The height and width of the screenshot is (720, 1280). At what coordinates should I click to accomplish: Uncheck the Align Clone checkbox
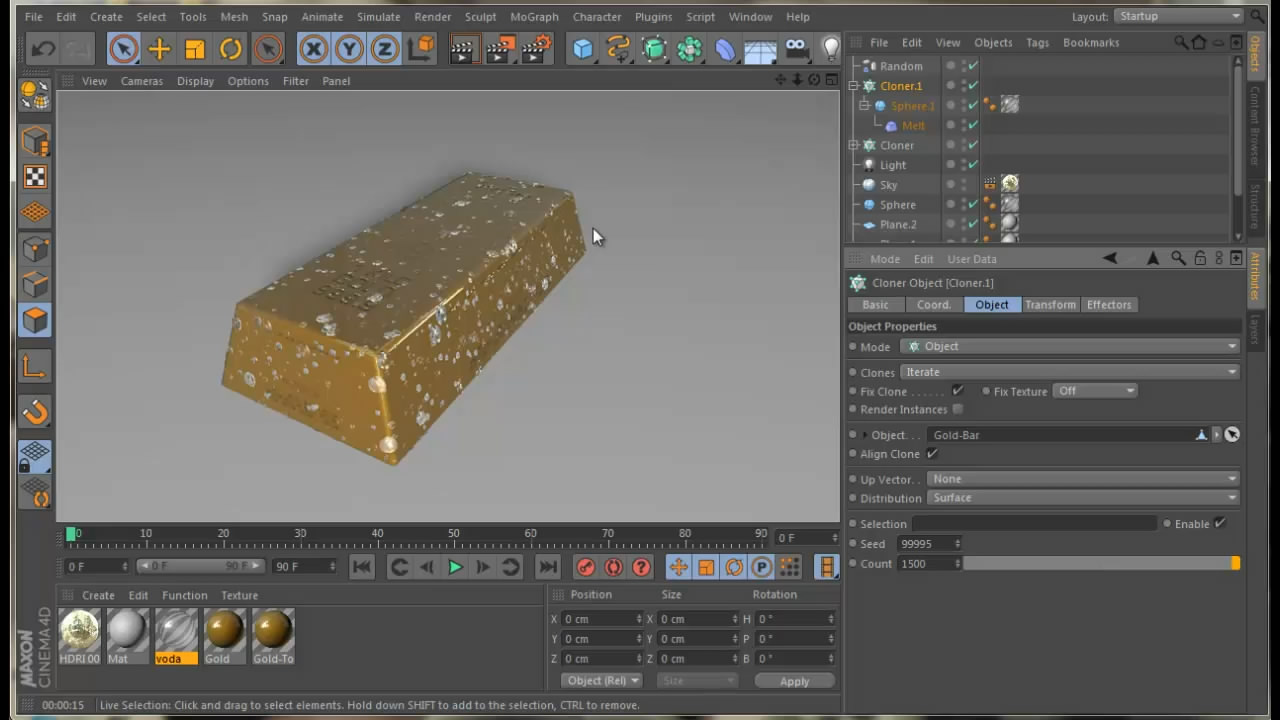(x=932, y=454)
